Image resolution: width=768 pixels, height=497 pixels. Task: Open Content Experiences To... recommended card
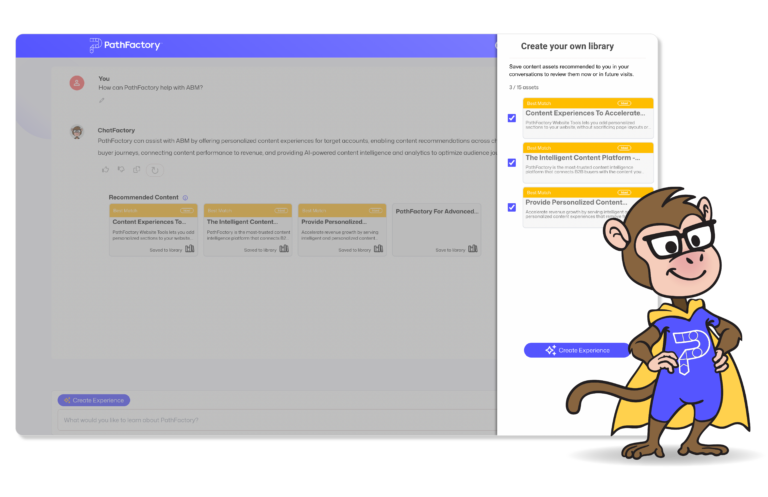pos(153,230)
